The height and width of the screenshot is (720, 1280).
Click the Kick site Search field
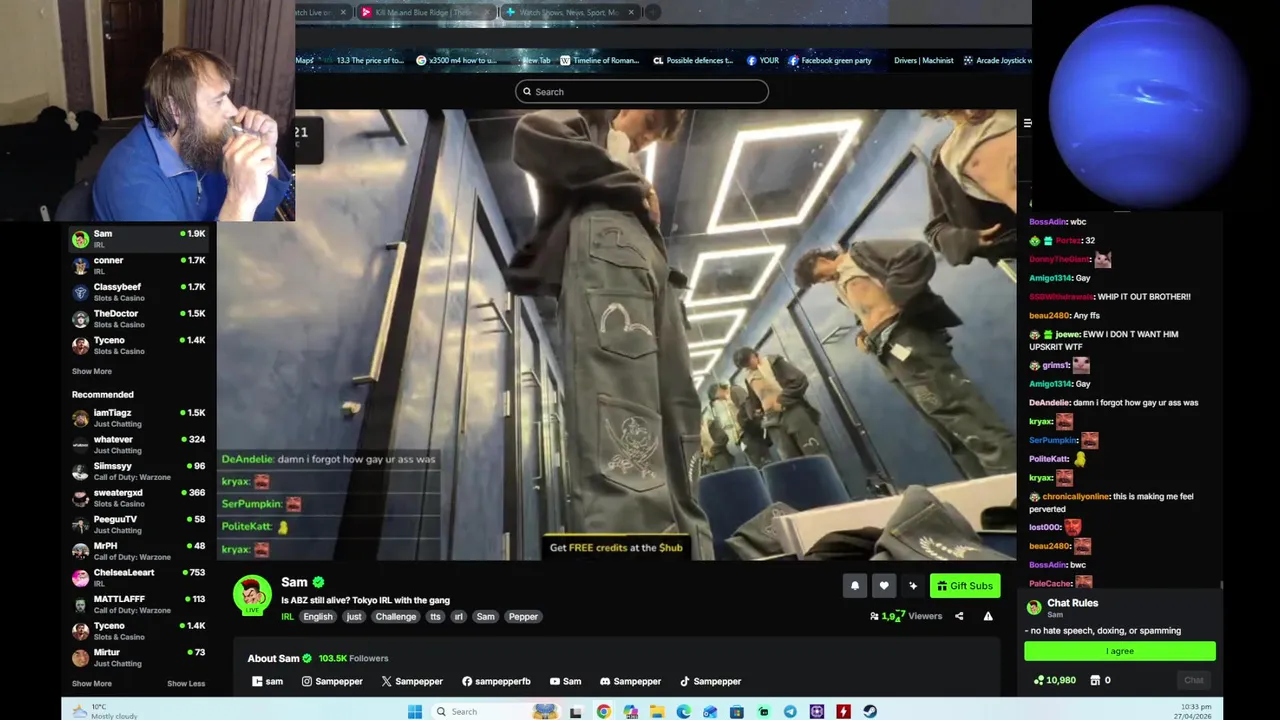click(642, 92)
